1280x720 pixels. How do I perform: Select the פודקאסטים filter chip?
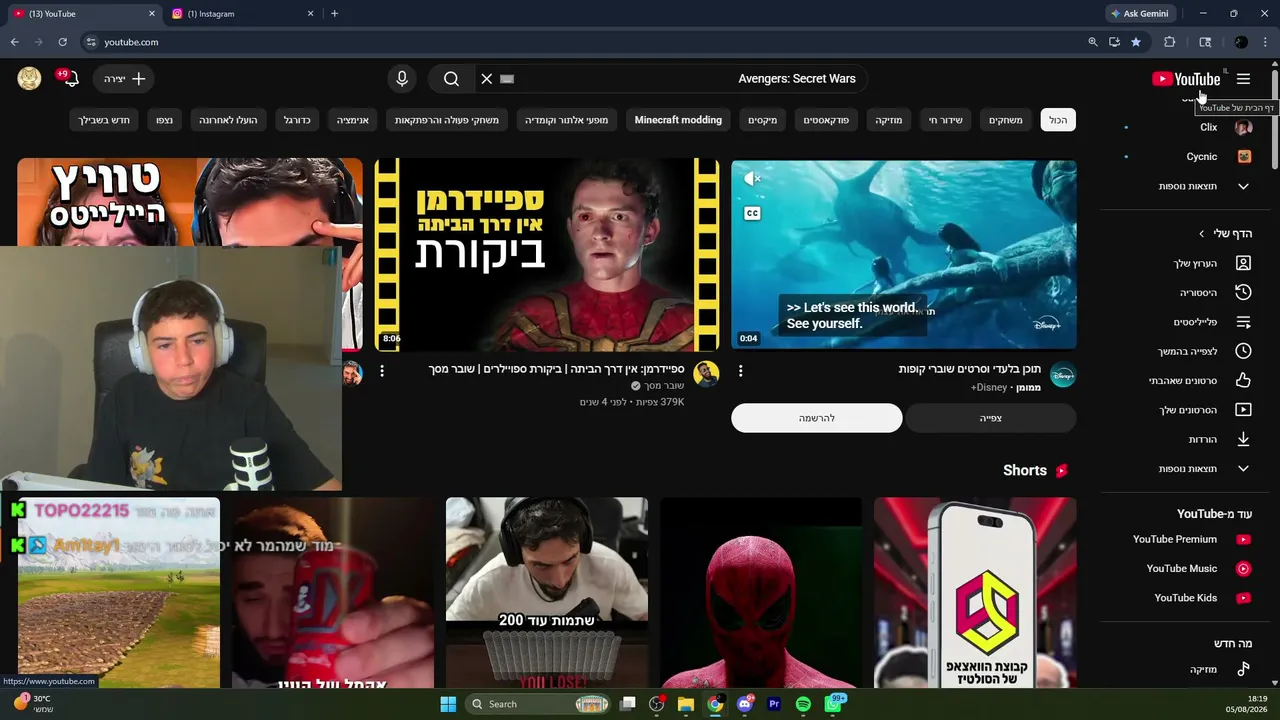tap(827, 120)
